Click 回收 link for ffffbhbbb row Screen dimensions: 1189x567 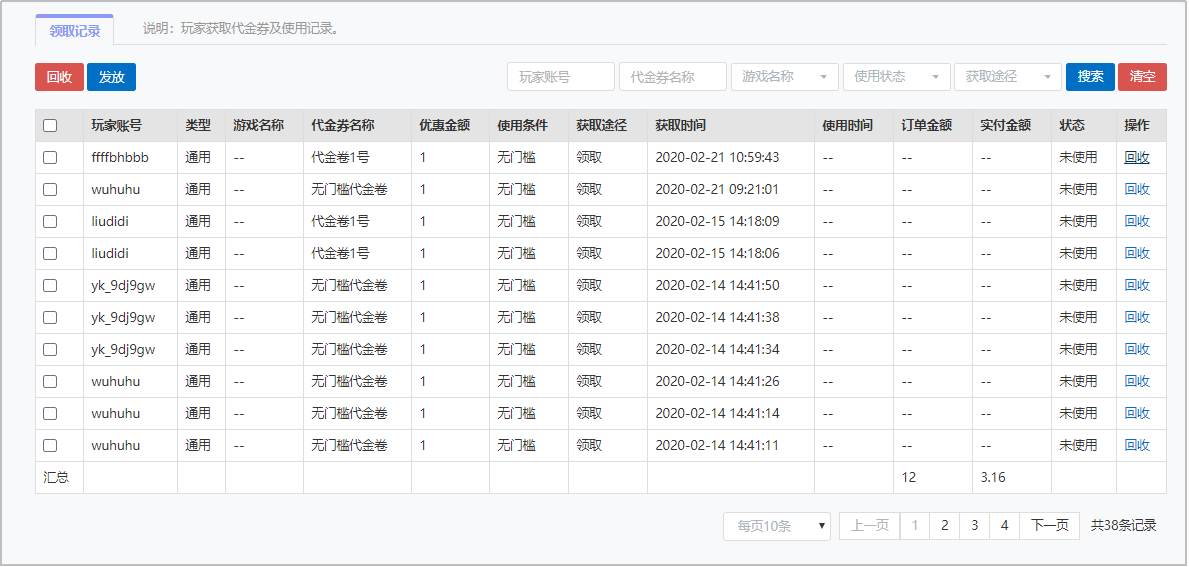point(1137,158)
